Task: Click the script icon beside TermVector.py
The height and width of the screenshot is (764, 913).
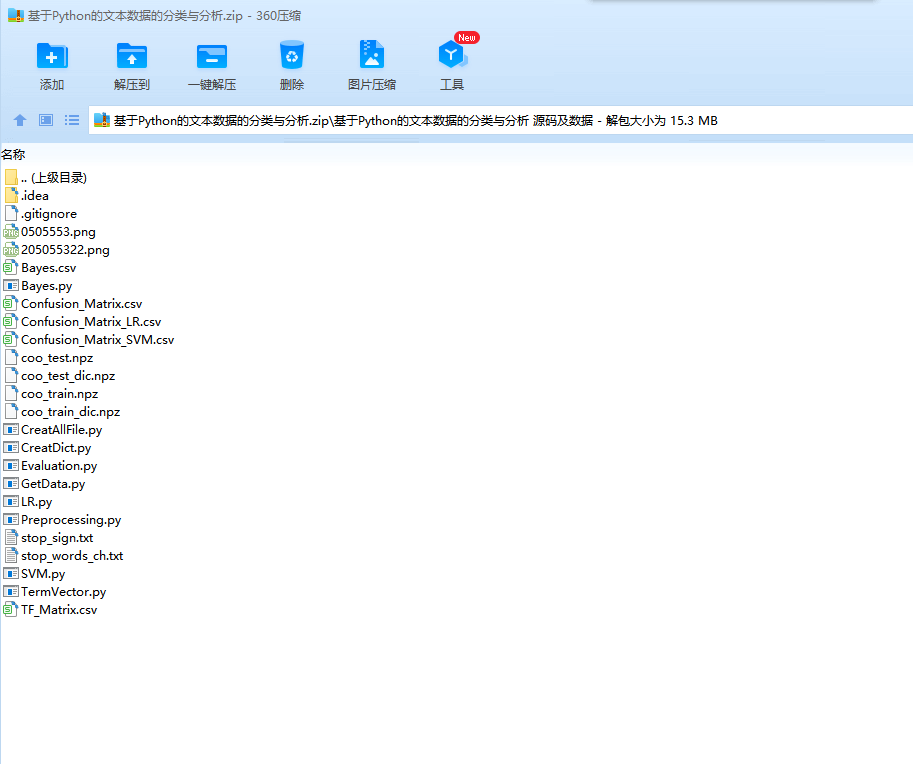Action: coord(11,592)
